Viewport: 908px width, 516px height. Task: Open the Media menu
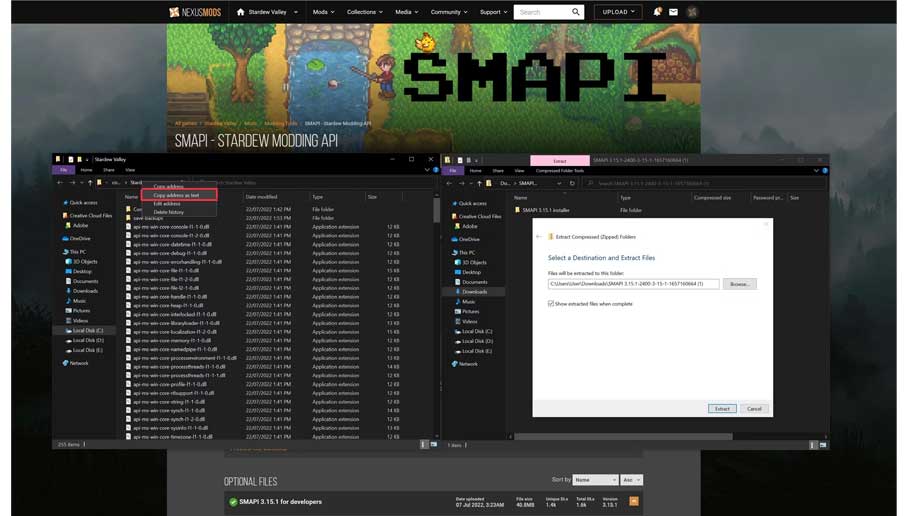tap(407, 12)
